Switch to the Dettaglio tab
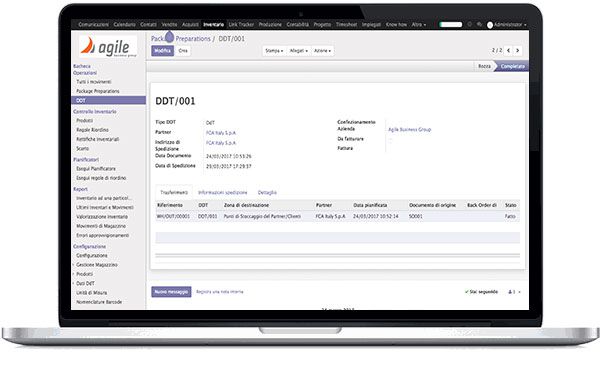Screen dimensions: 600x366 [x=267, y=193]
